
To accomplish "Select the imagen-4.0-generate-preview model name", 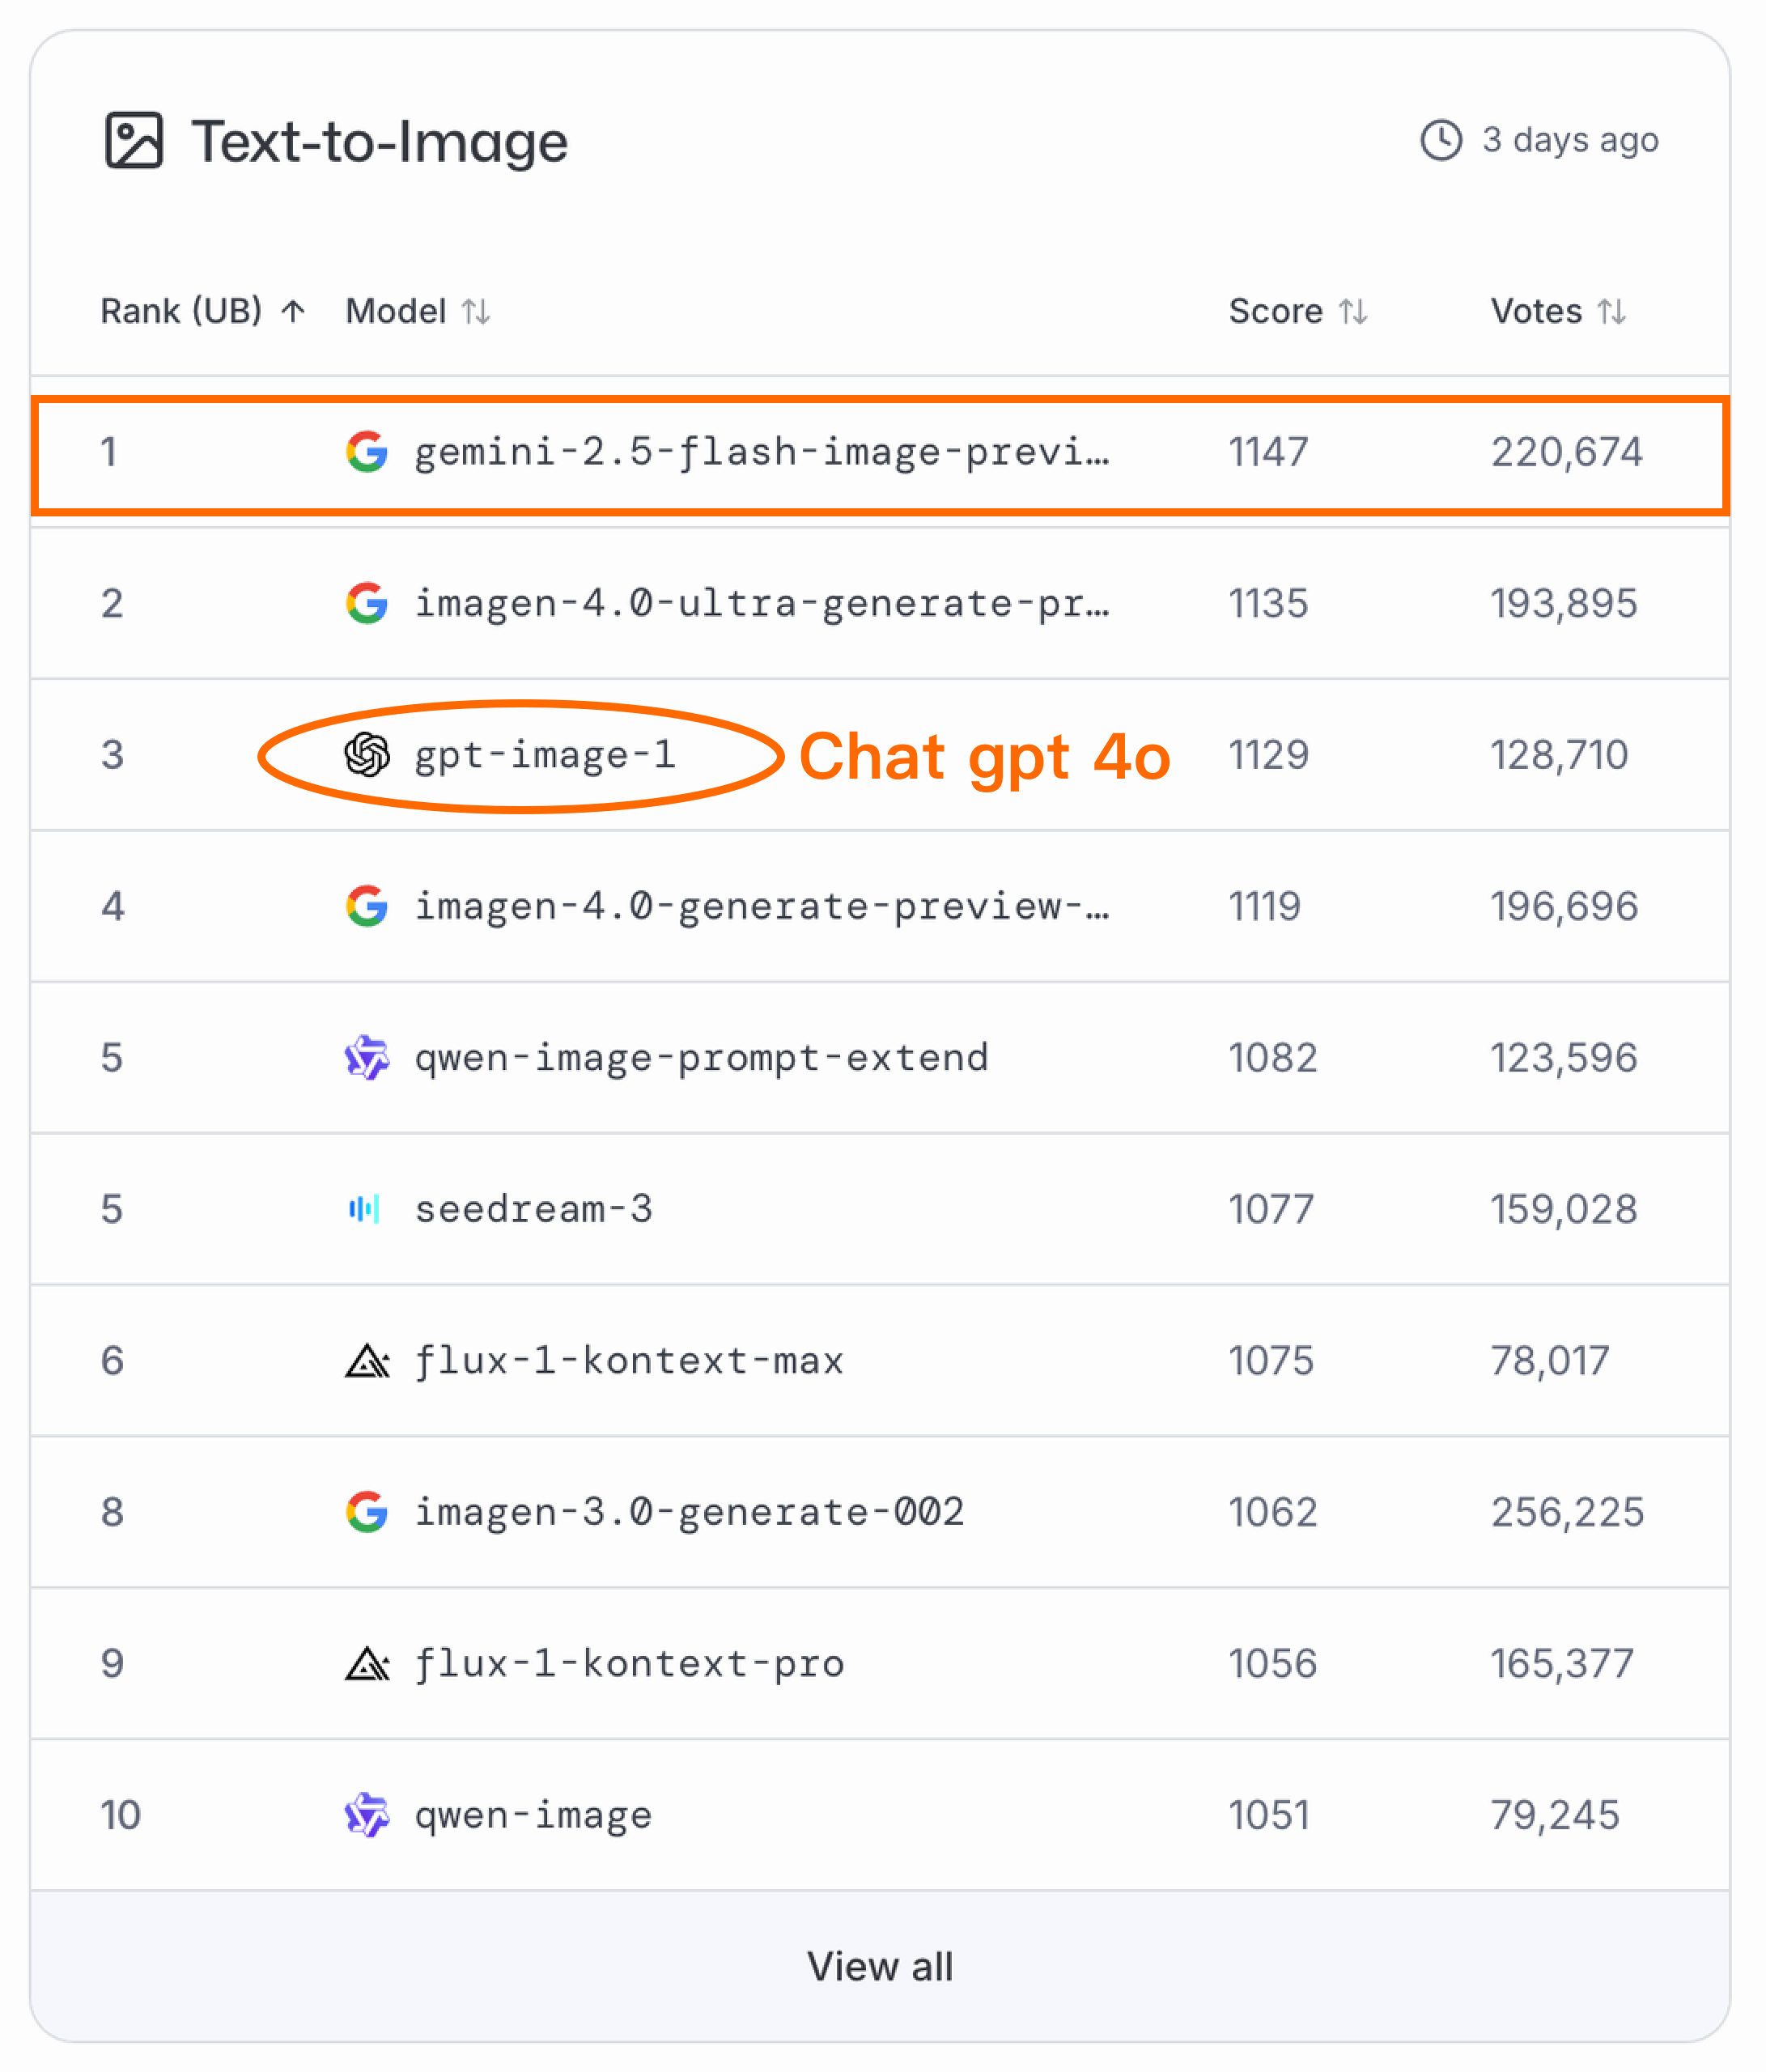I will [x=762, y=907].
